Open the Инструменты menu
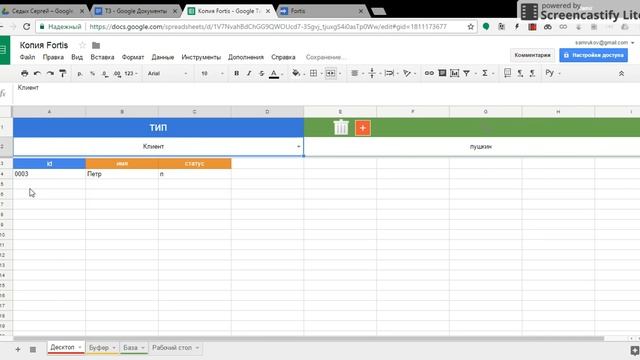This screenshot has height=360, width=640. pyautogui.click(x=201, y=57)
